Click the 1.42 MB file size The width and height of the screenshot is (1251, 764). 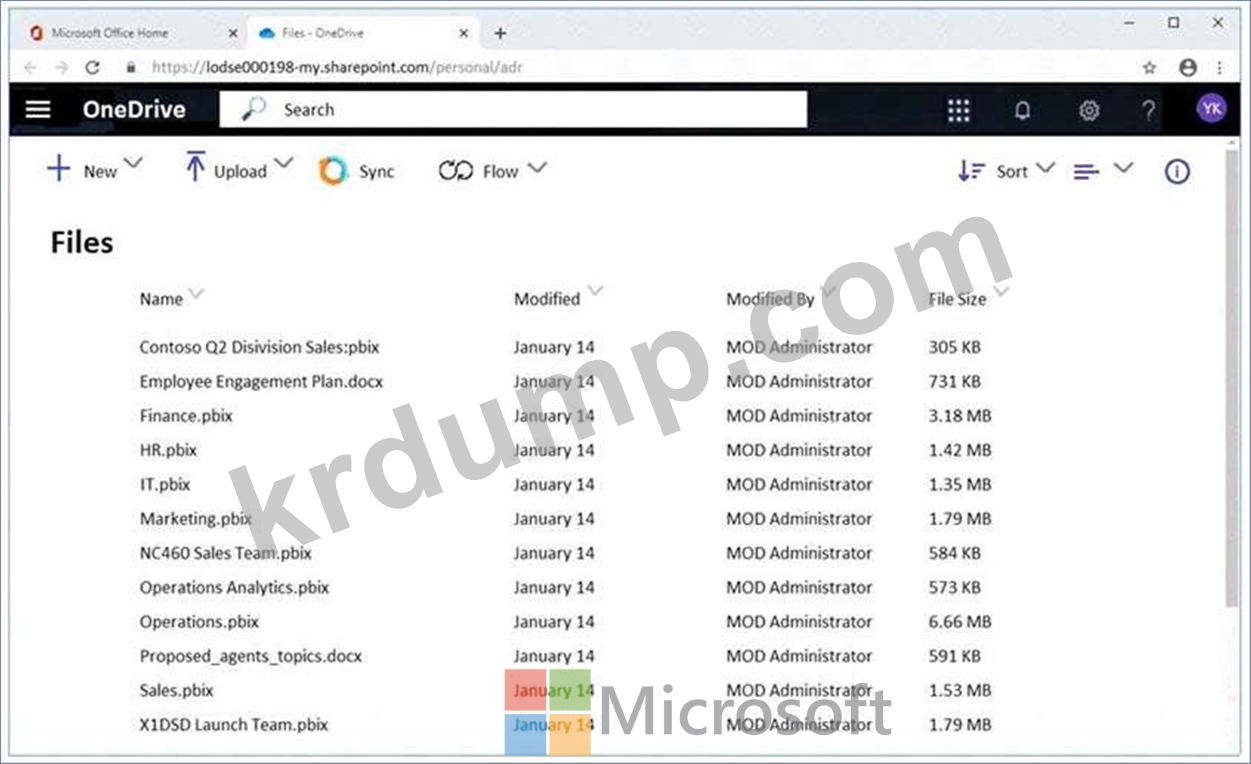pyautogui.click(x=960, y=450)
